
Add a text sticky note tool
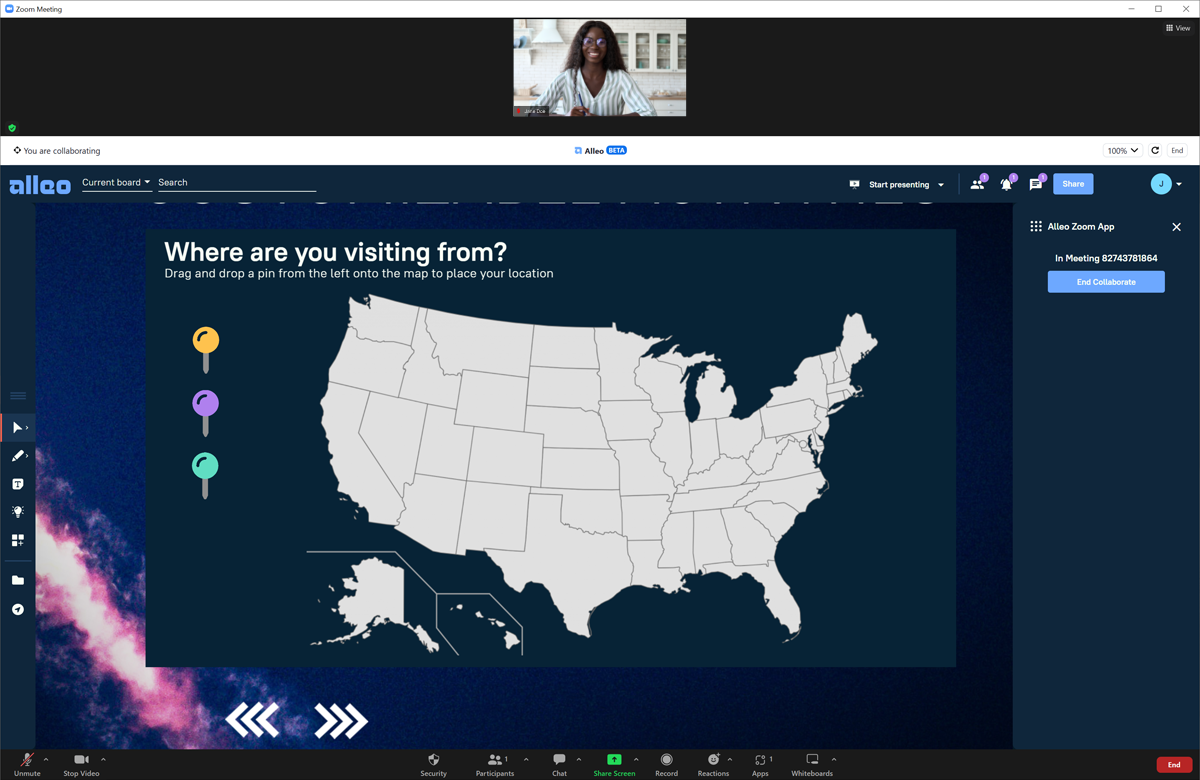coord(17,484)
